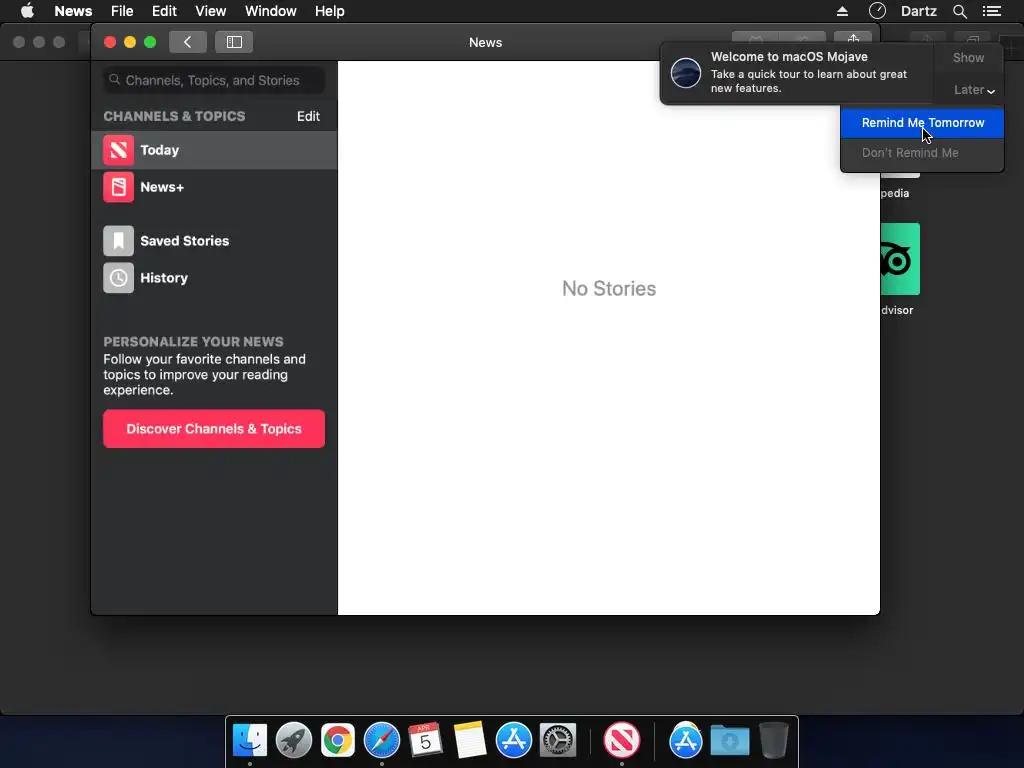Click the eject icon in the menu bar
Screen dimensions: 1024x768
click(x=842, y=11)
